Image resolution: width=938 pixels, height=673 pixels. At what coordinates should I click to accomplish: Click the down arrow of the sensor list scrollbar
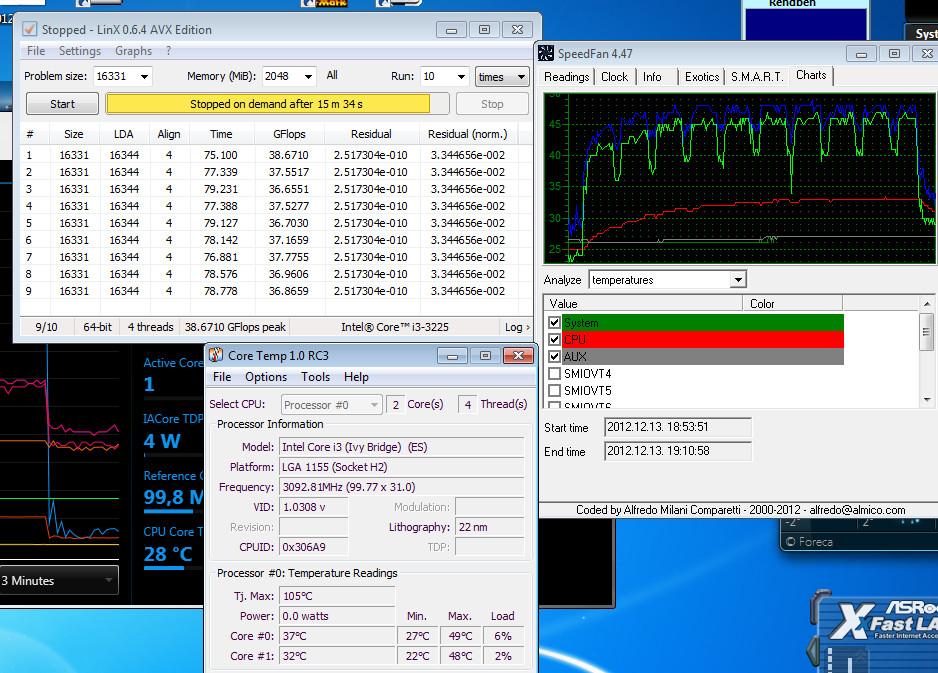pyautogui.click(x=927, y=400)
